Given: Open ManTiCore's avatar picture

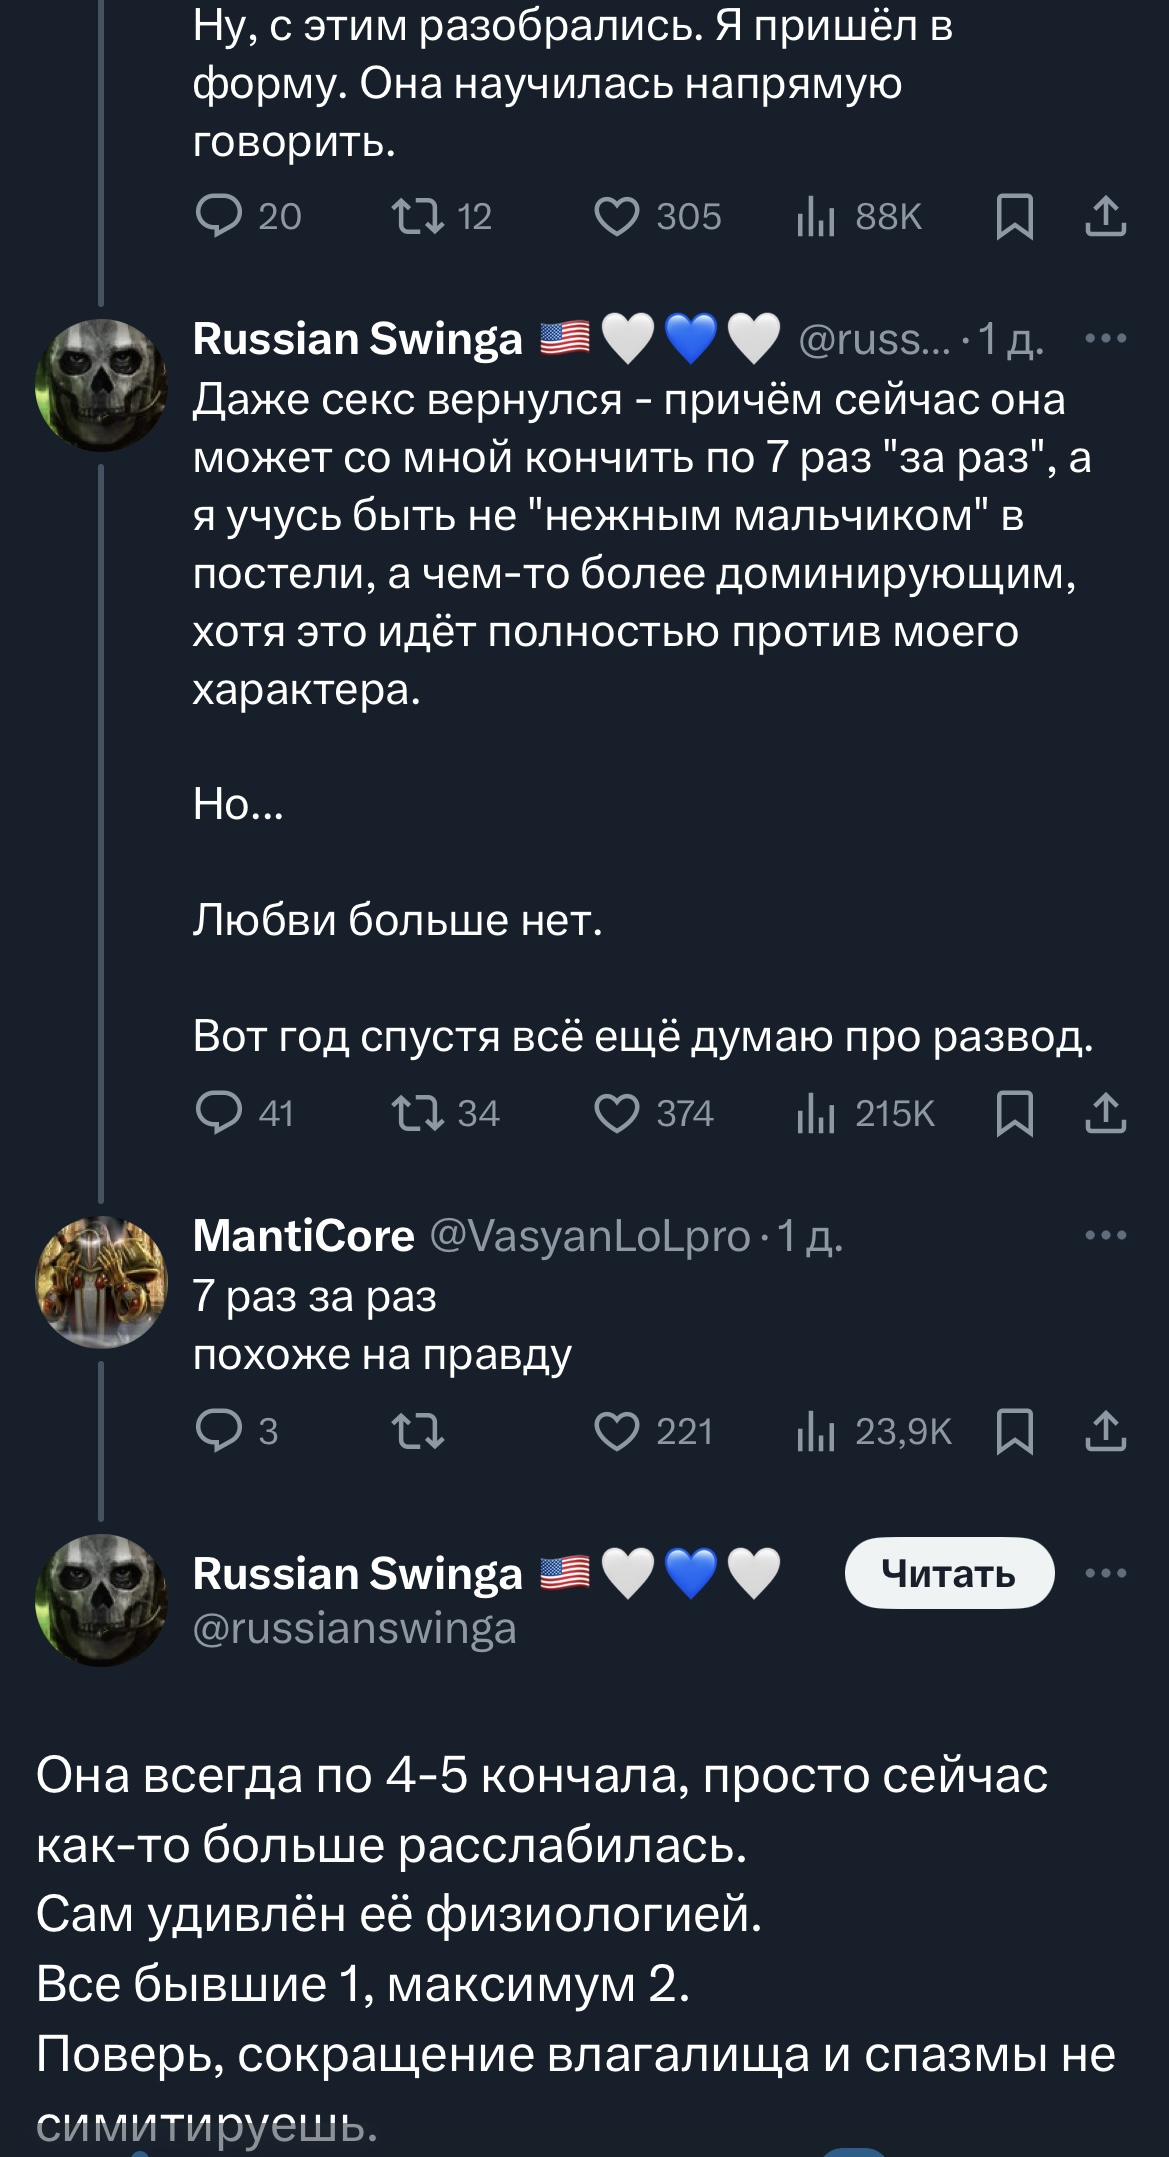Looking at the screenshot, I should click(x=101, y=1281).
